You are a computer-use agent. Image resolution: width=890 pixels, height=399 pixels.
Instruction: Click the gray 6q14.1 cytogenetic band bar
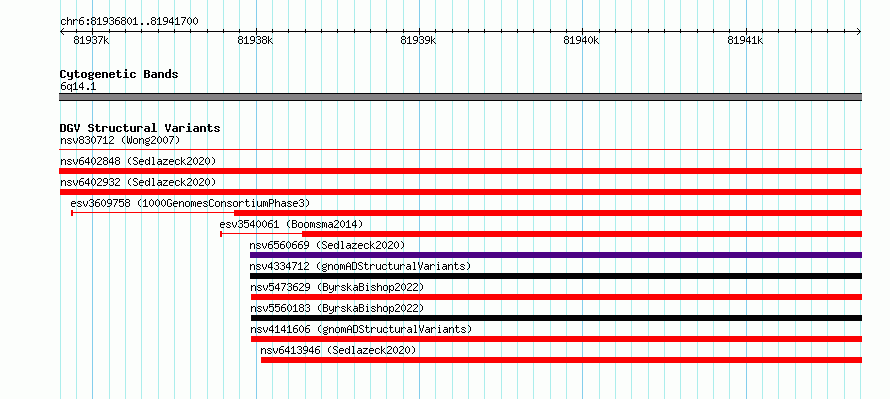[x=461, y=96]
